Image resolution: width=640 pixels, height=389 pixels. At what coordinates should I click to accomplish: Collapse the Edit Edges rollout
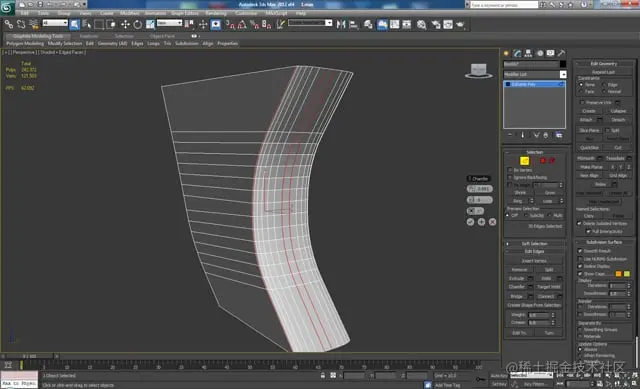[534, 251]
